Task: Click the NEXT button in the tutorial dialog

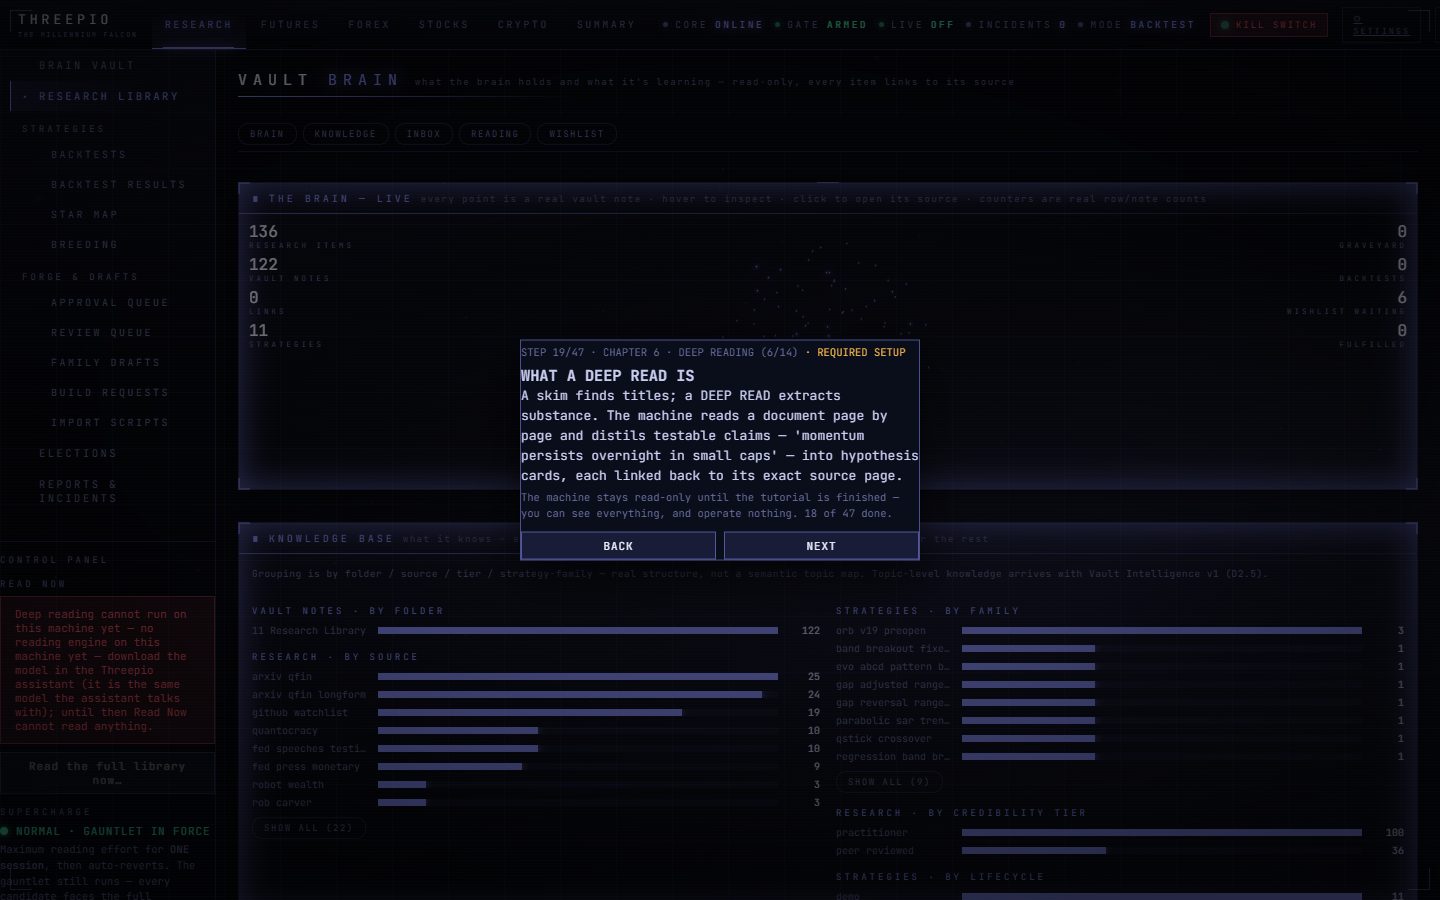Action: (821, 546)
